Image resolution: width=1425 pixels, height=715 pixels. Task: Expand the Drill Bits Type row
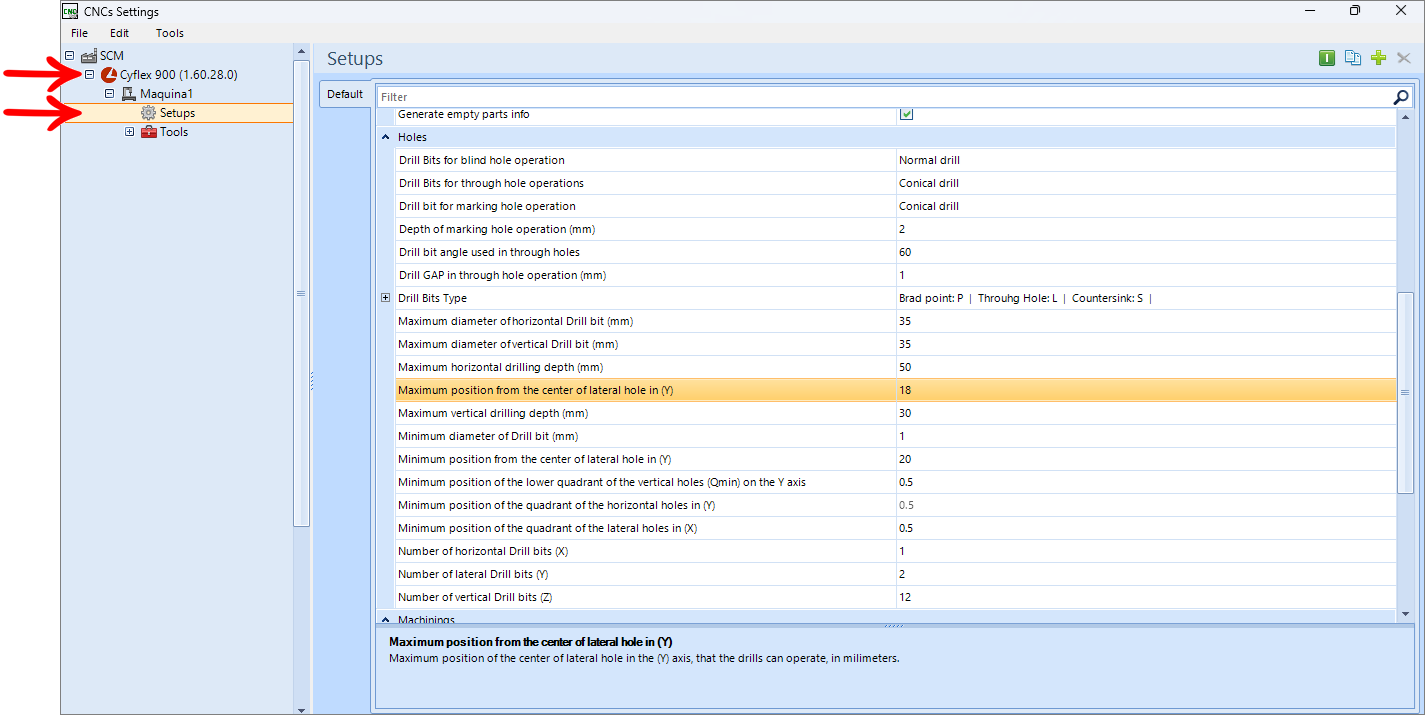coord(386,298)
